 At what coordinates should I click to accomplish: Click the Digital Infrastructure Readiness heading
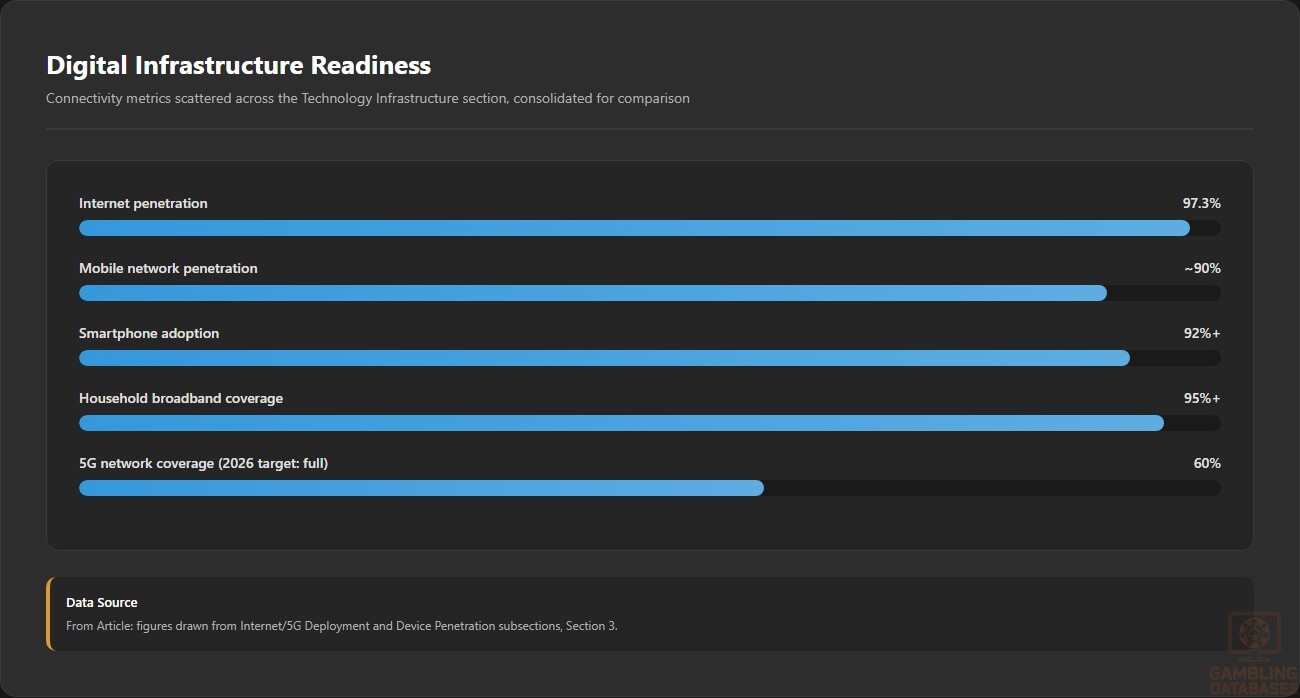click(x=239, y=65)
